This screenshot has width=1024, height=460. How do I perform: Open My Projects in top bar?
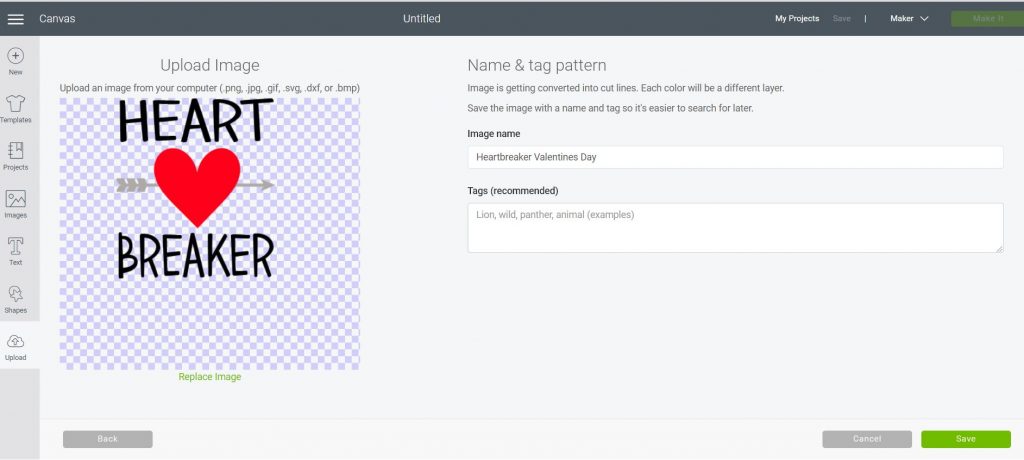[797, 19]
